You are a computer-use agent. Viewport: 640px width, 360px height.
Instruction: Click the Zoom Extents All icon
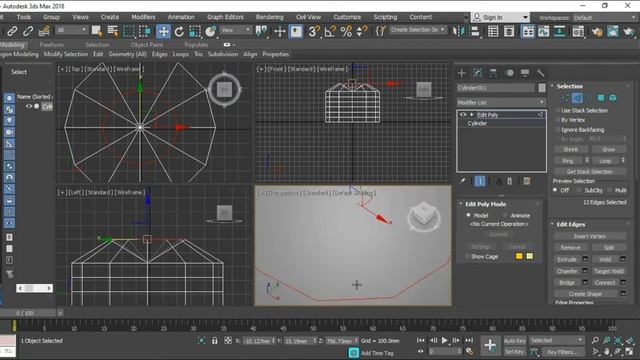click(x=630, y=340)
